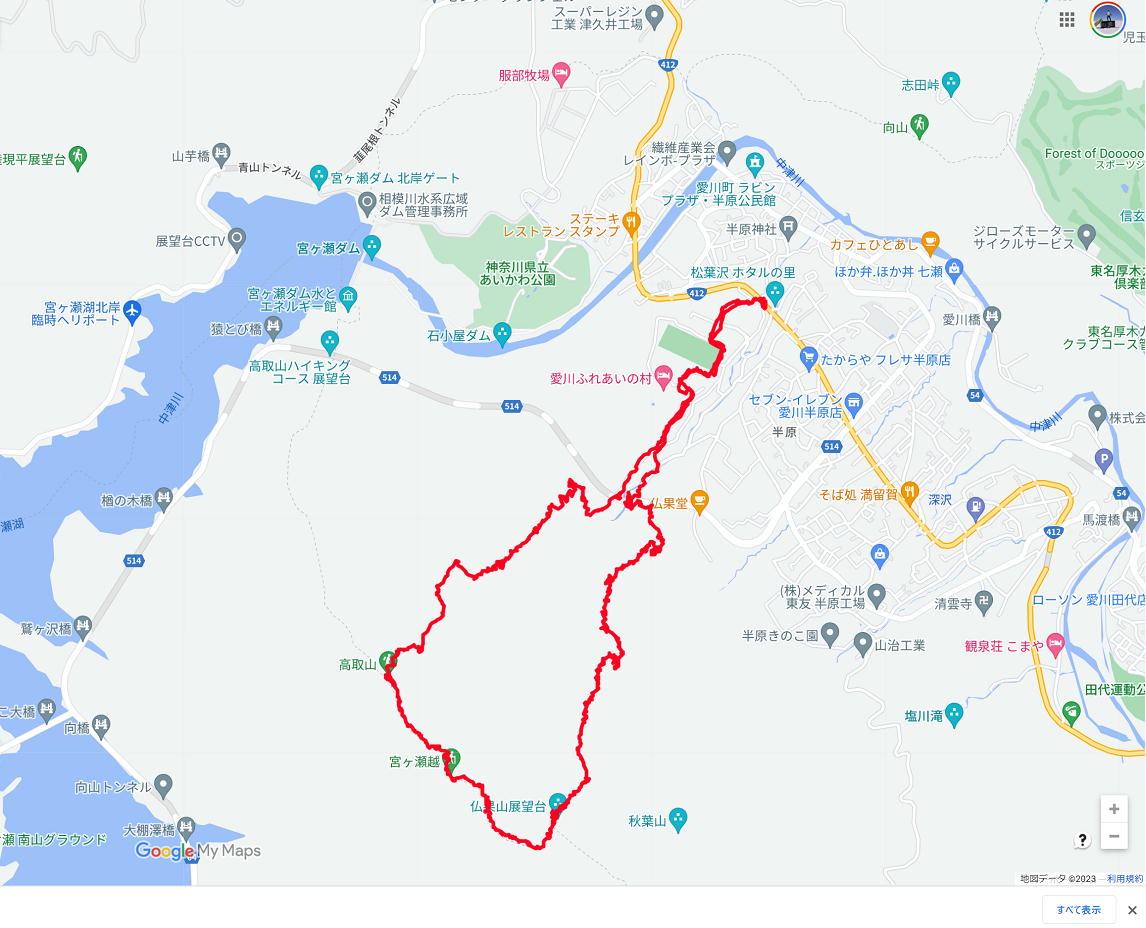Click the すべて表示 button
This screenshot has height=928, width=1146.
coord(1078,910)
